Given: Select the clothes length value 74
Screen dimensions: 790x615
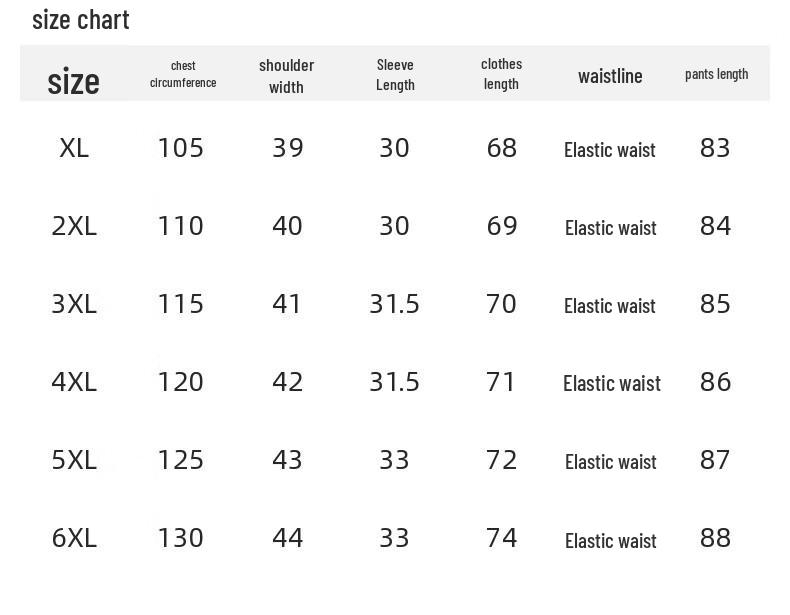Looking at the screenshot, I should pyautogui.click(x=501, y=538).
